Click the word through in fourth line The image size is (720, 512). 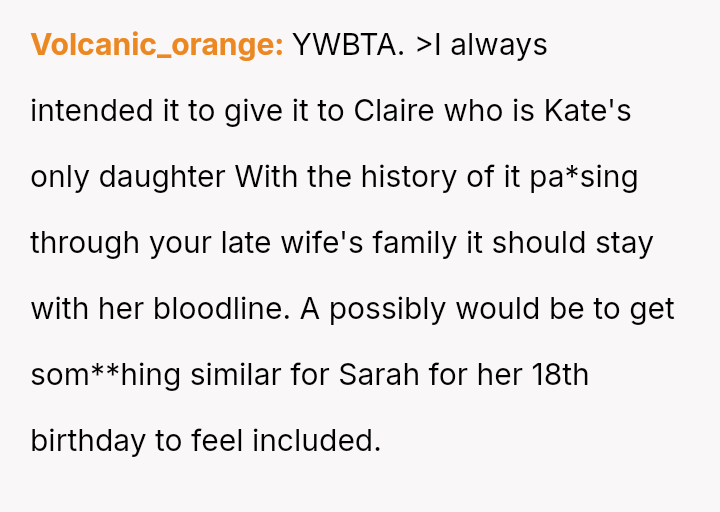coord(85,243)
